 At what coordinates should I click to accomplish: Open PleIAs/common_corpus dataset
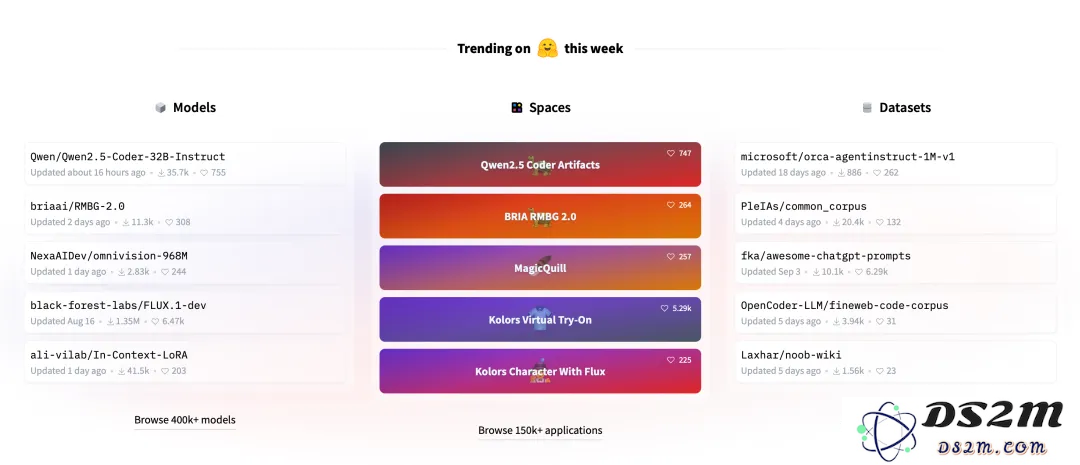[895, 214]
